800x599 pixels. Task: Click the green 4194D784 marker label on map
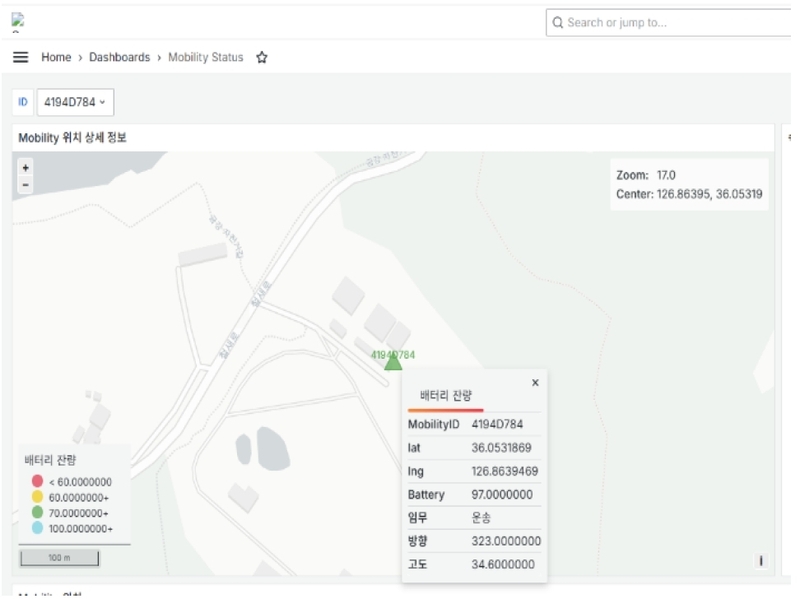(x=393, y=355)
